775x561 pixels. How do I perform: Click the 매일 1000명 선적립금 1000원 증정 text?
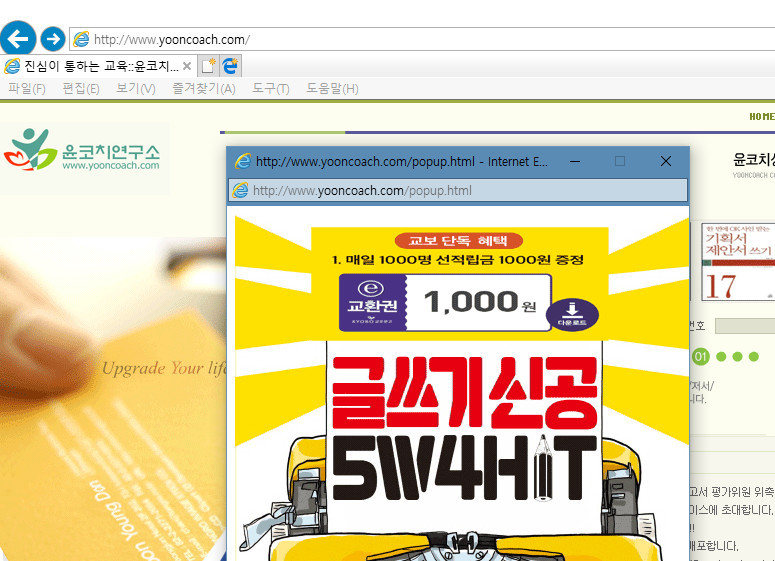pyautogui.click(x=458, y=260)
